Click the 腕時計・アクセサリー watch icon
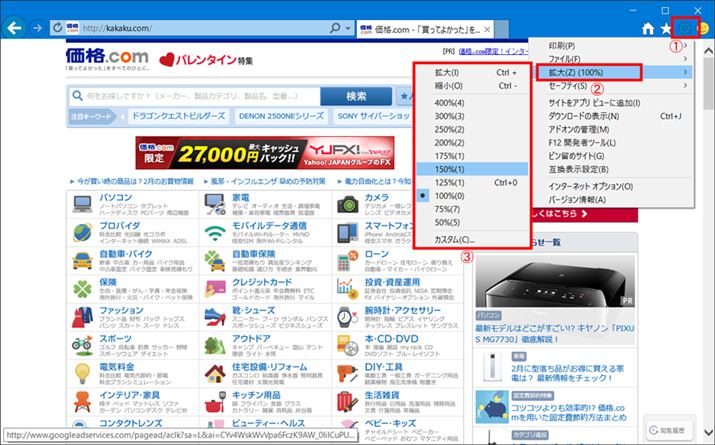Screen dimensions: 715x445 coord(347,317)
